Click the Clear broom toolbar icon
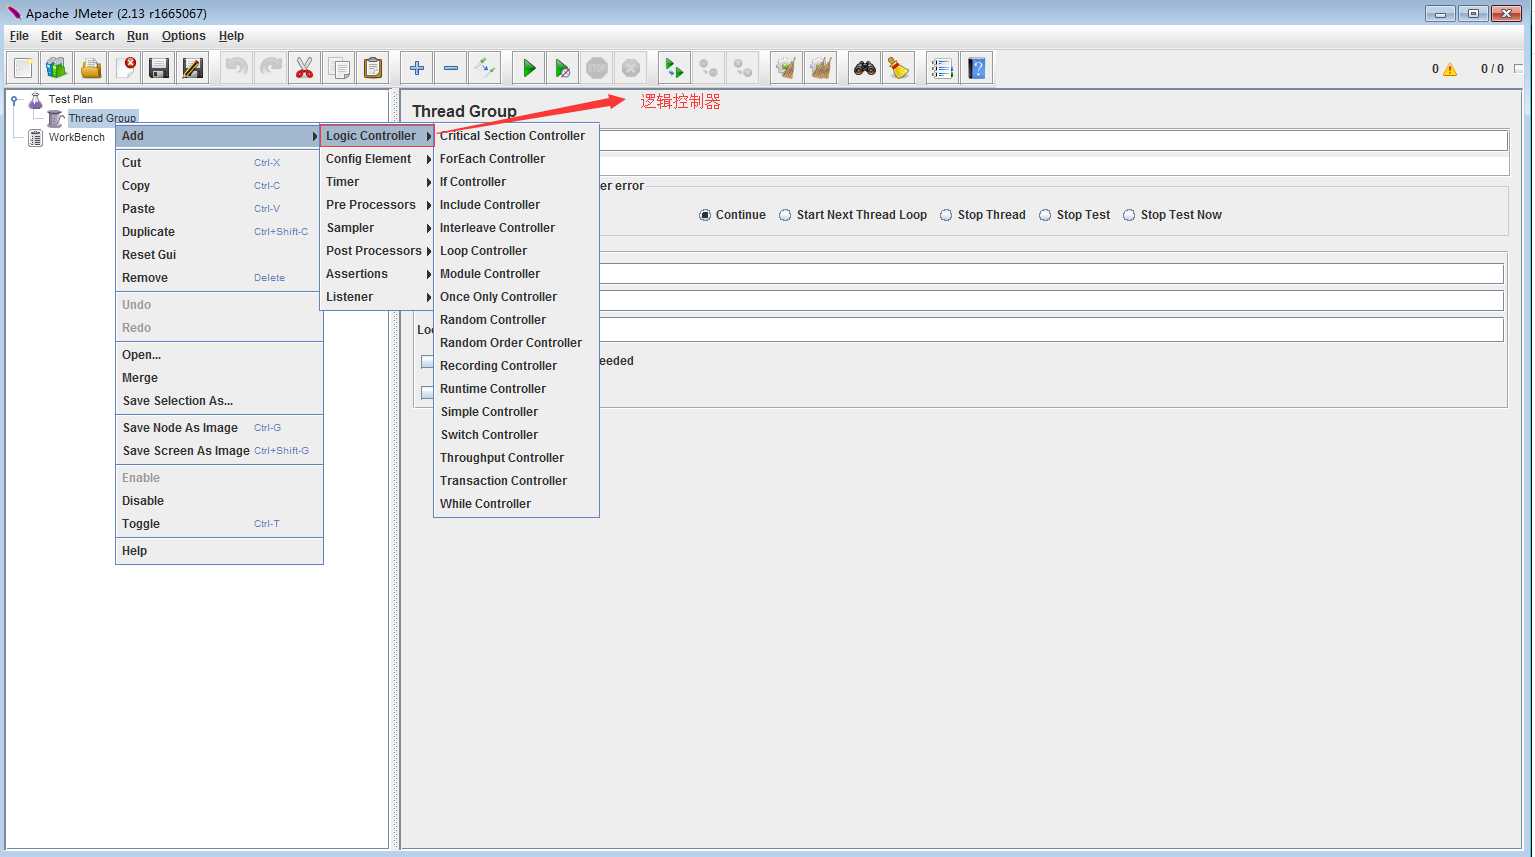This screenshot has width=1535, height=857. pyautogui.click(x=787, y=68)
